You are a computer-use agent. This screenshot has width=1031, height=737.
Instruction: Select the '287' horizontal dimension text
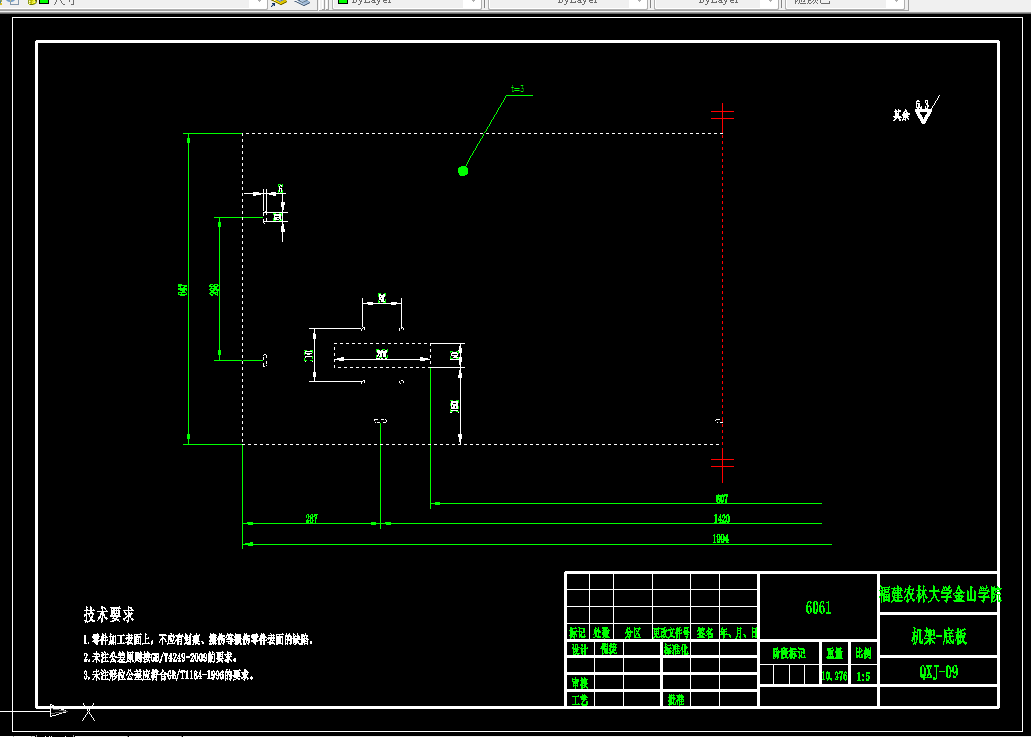coord(312,519)
